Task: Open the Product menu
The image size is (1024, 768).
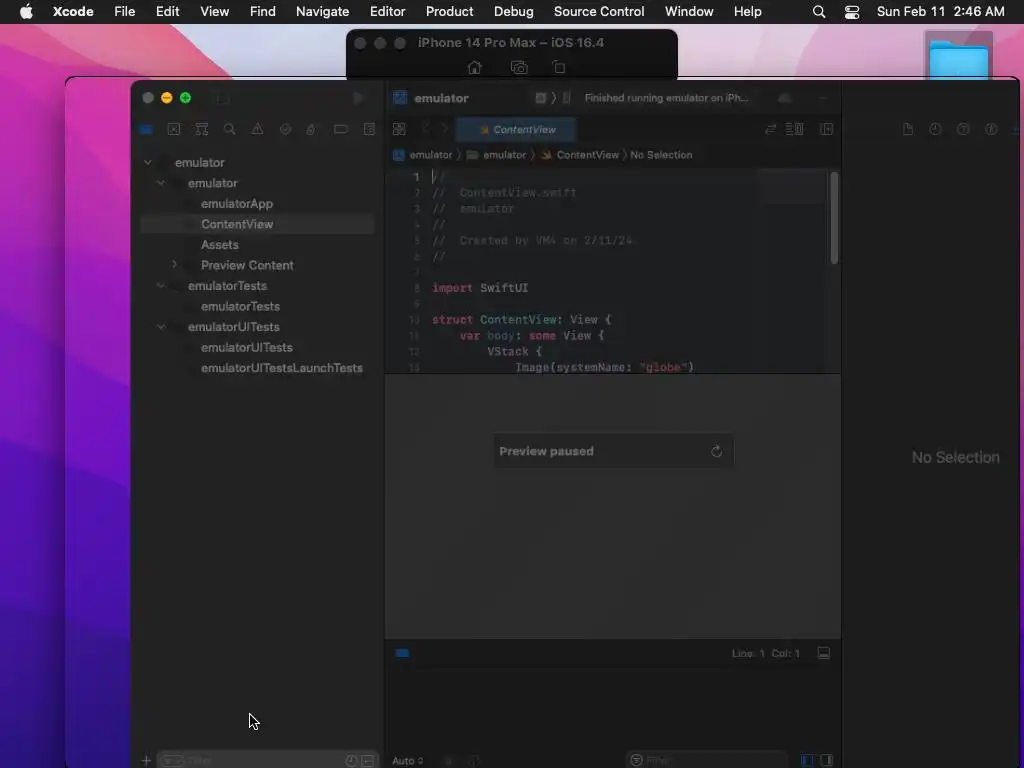Action: (449, 12)
